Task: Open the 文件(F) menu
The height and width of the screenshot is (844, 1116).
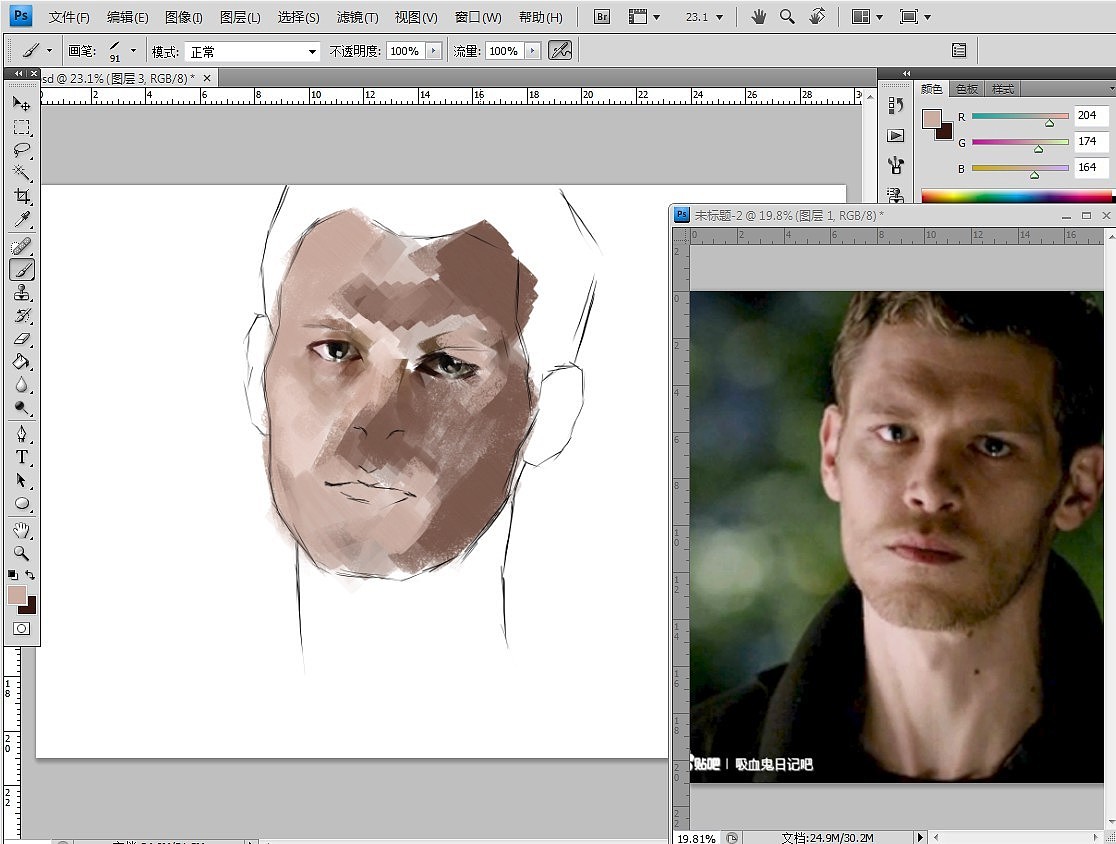Action: (69, 17)
